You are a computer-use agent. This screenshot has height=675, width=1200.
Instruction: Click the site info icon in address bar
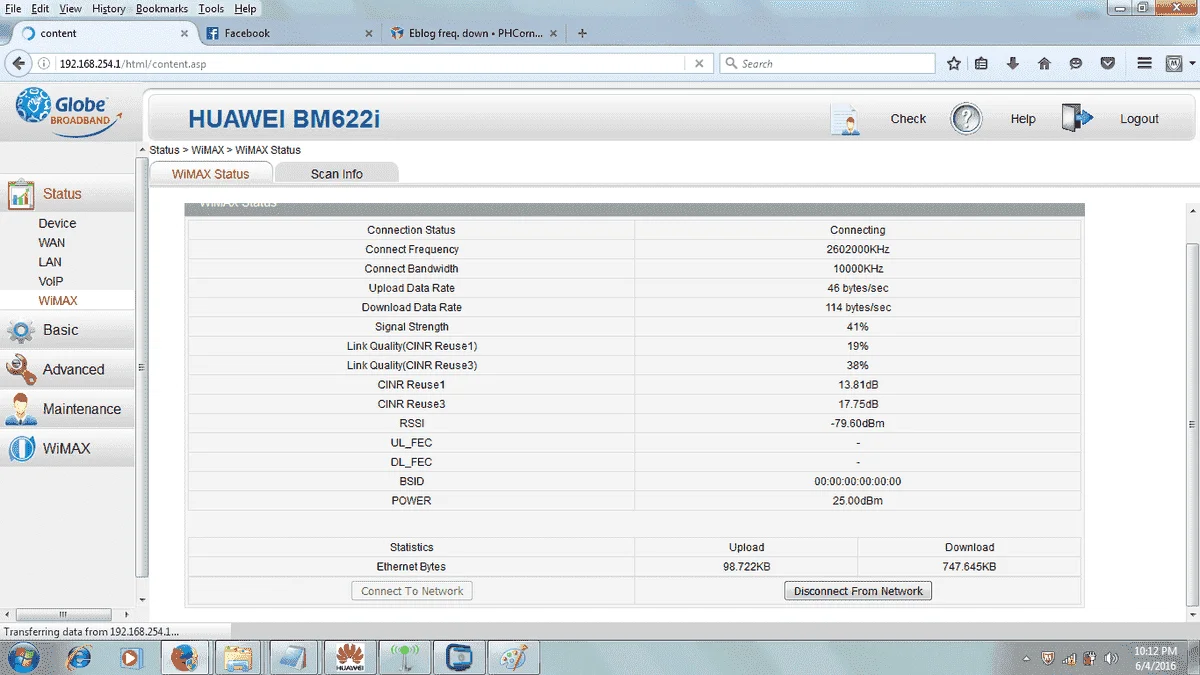(44, 63)
